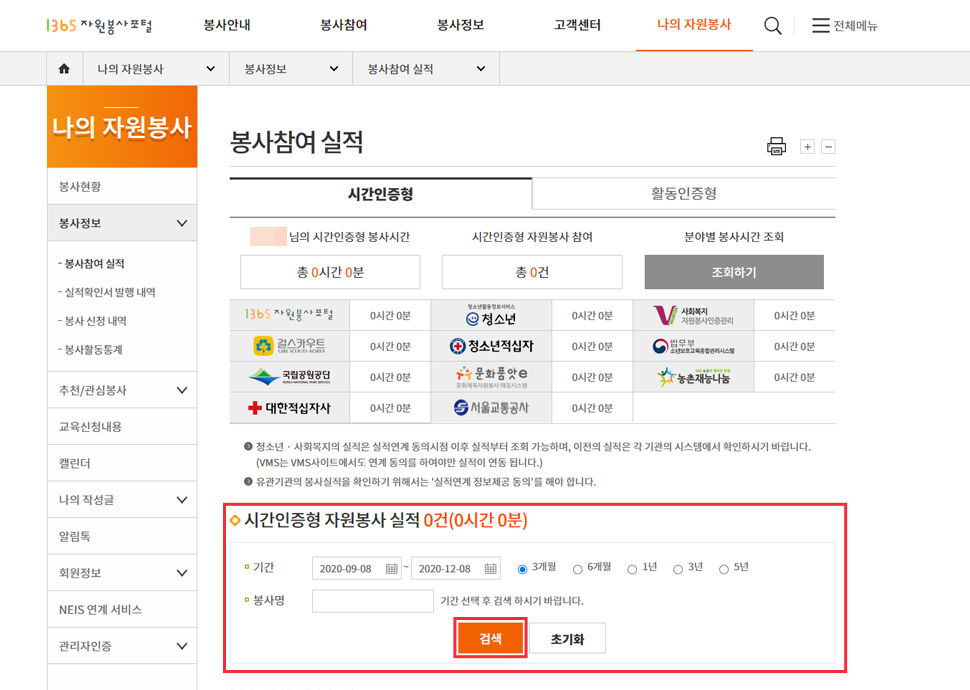Open 봉사 신청 내역 sidebar link
970x690 pixels.
coord(95,321)
